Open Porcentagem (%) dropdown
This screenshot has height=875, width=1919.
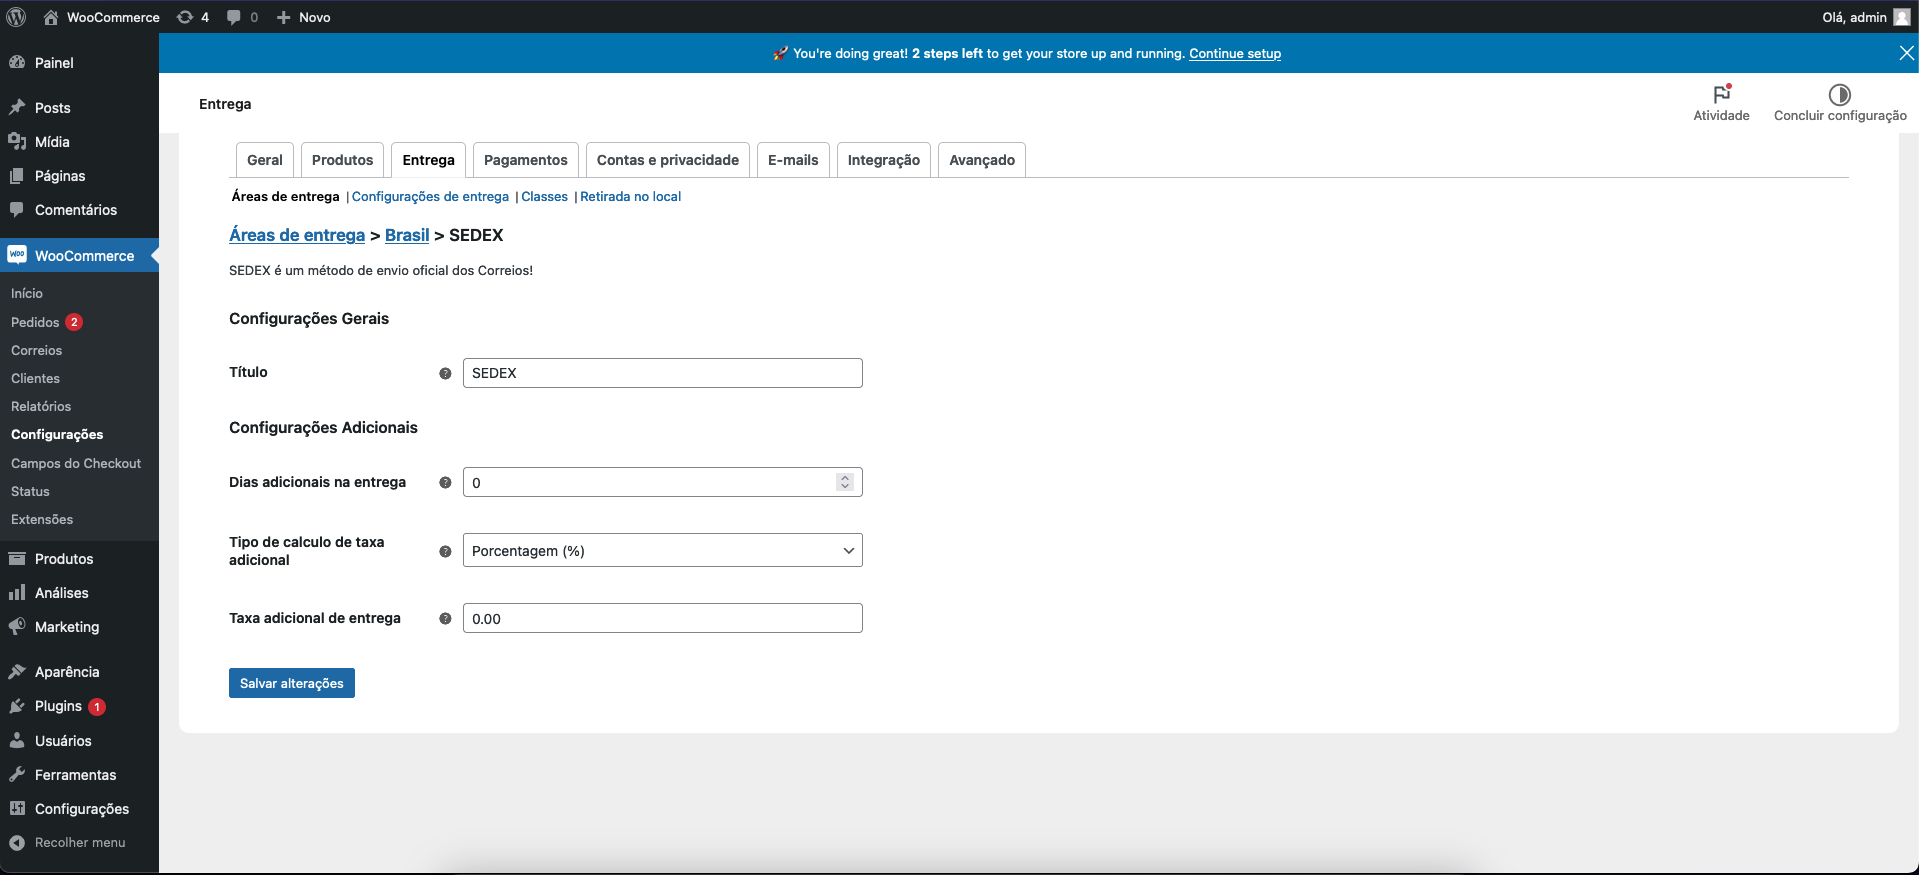pos(662,550)
